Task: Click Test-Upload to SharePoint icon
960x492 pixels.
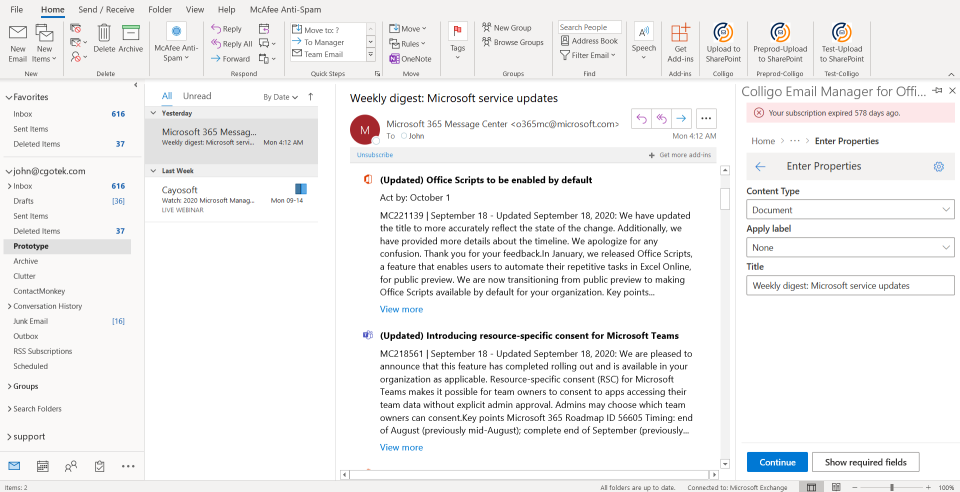Action: point(842,43)
